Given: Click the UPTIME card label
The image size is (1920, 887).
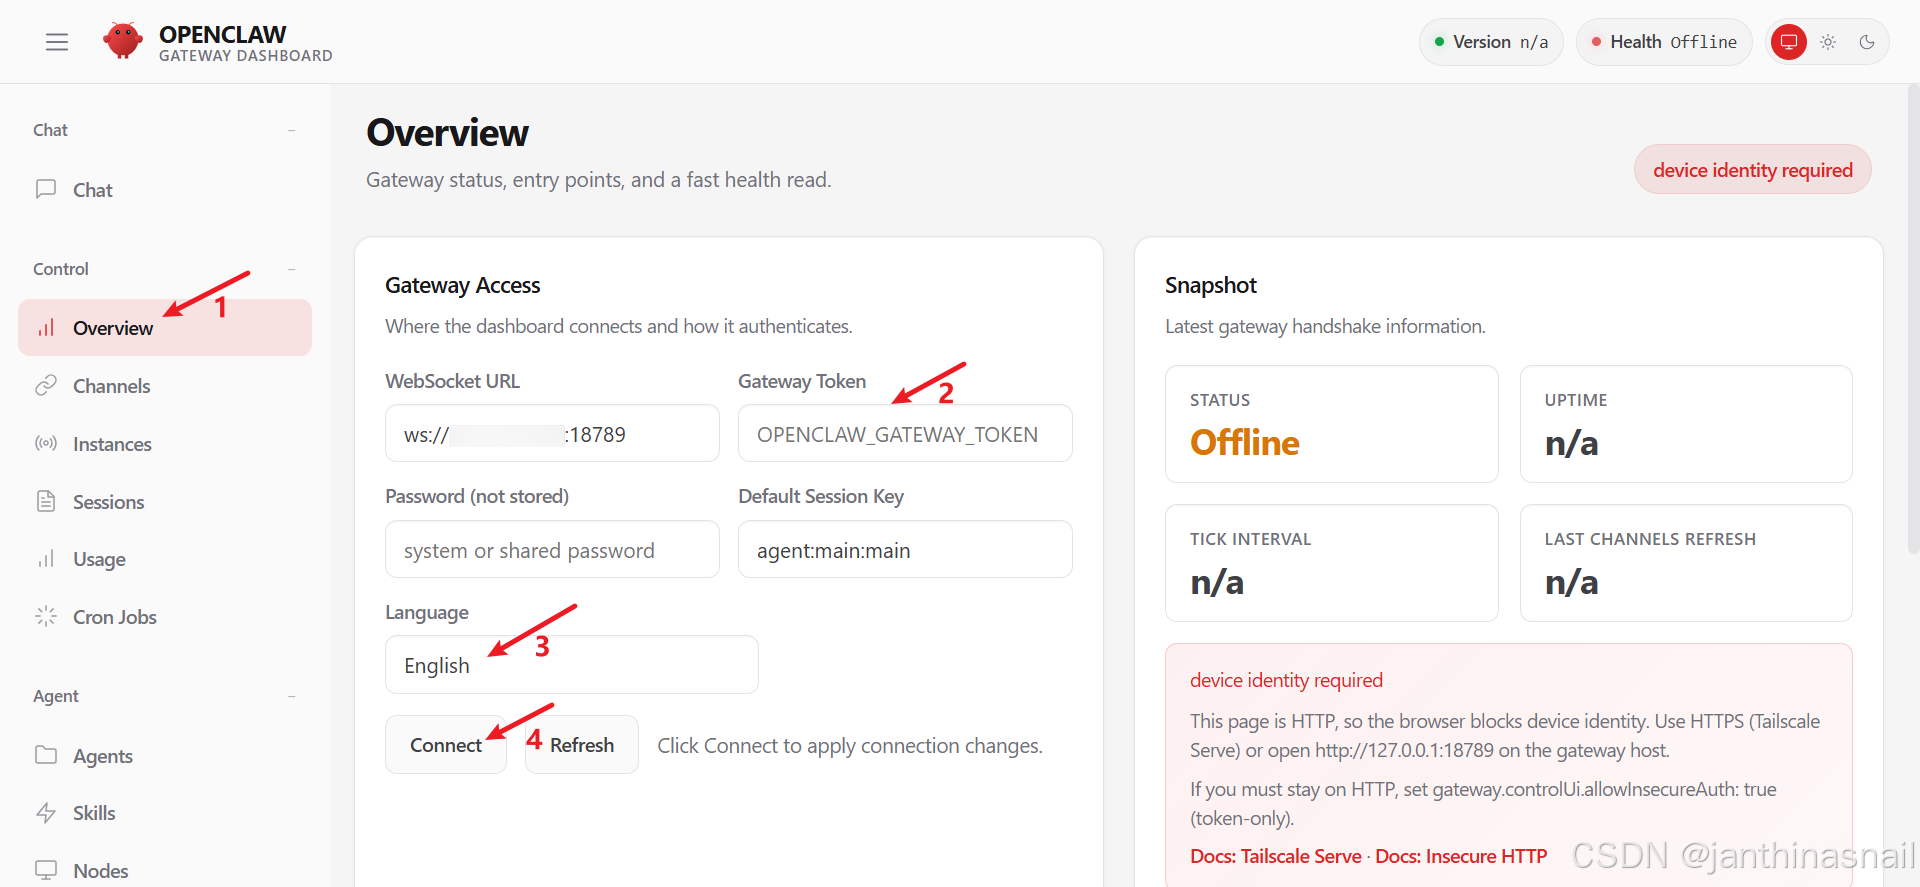Looking at the screenshot, I should [1576, 400].
